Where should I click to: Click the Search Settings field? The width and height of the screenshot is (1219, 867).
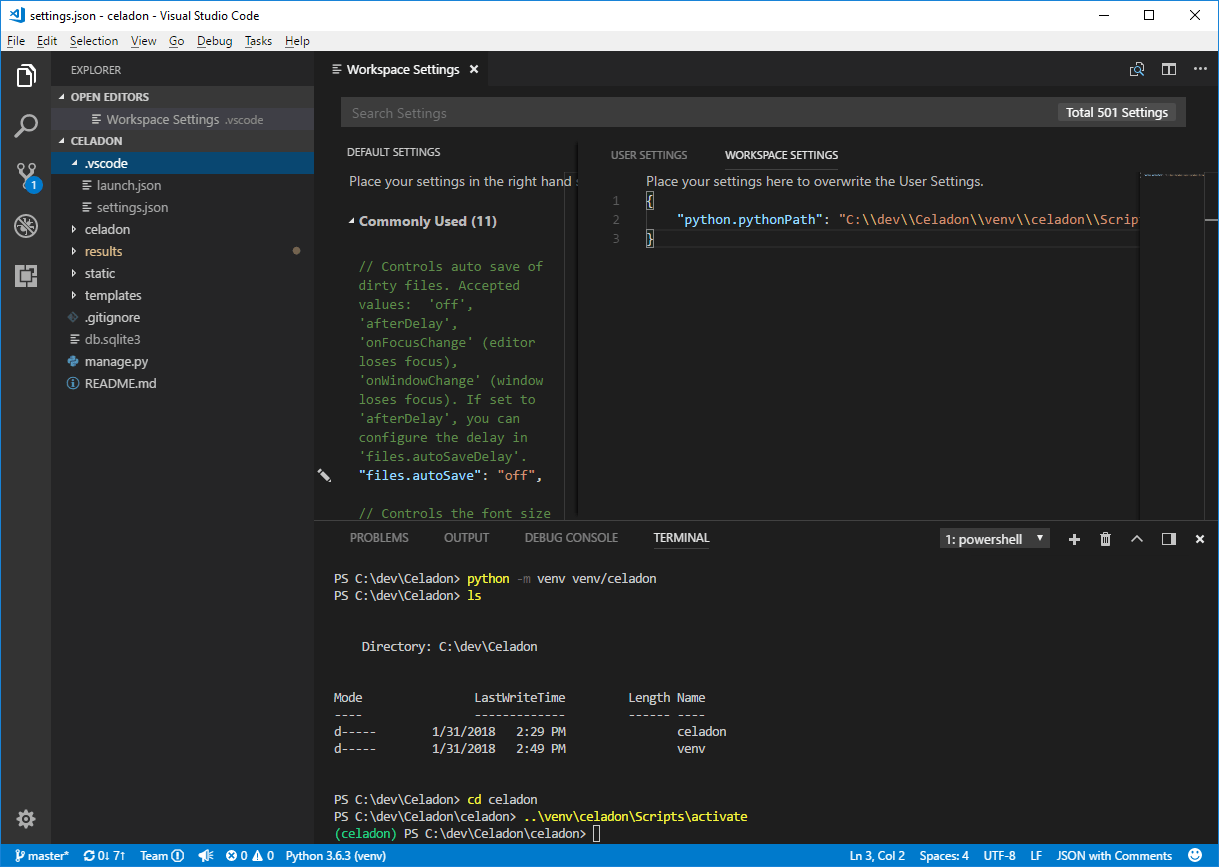coord(600,112)
